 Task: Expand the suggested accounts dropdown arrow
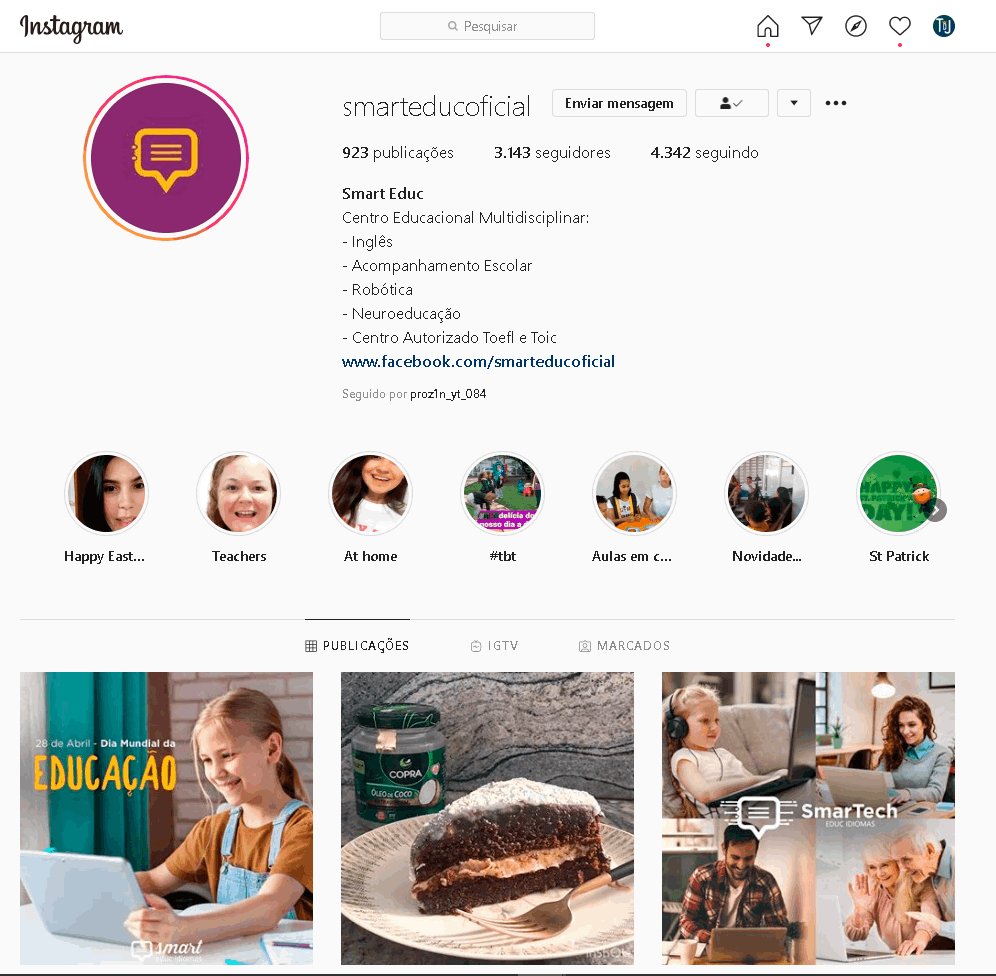click(793, 103)
